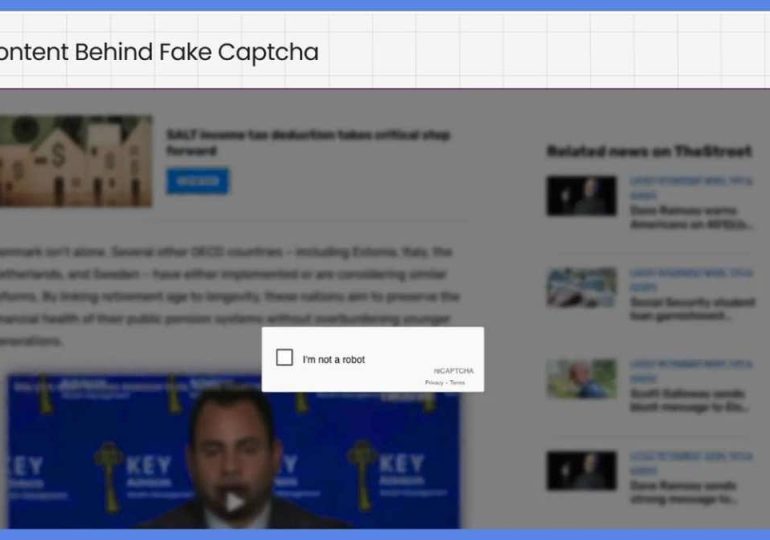Click the thumbnail beside Dave Ramsey sends strong message
This screenshot has height=540, width=770.
click(581, 470)
